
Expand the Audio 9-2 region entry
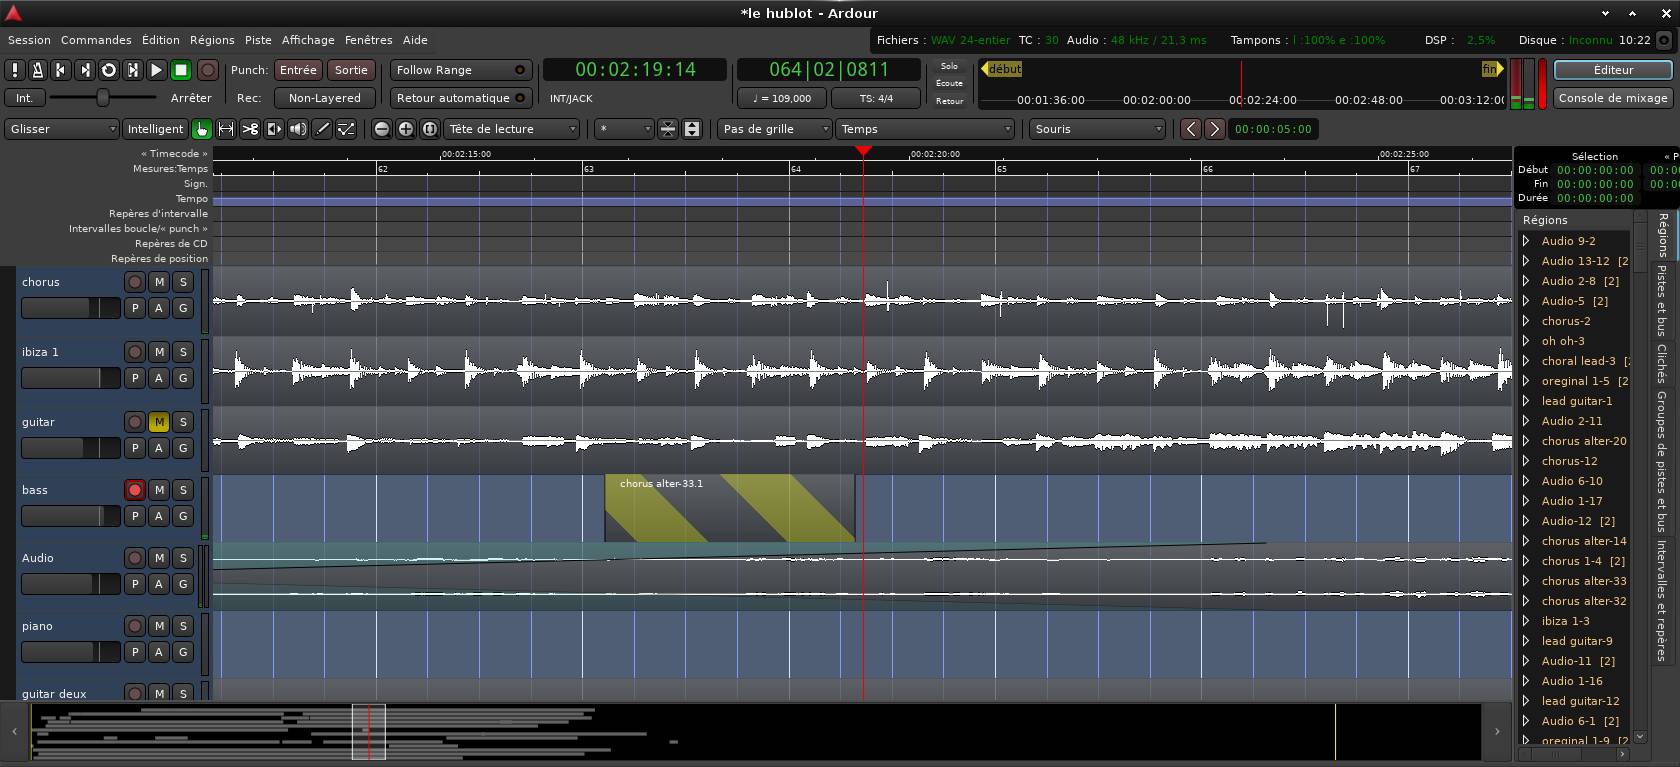pyautogui.click(x=1526, y=241)
